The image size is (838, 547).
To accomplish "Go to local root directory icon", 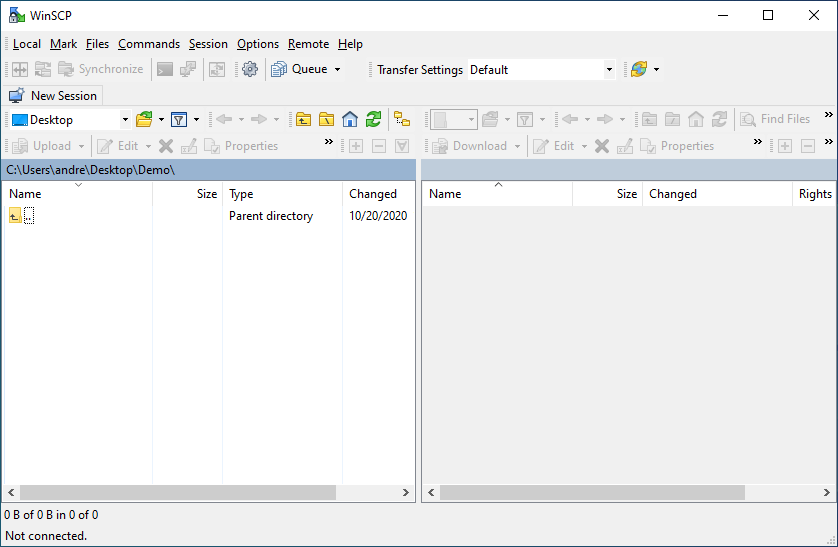I will (327, 119).
